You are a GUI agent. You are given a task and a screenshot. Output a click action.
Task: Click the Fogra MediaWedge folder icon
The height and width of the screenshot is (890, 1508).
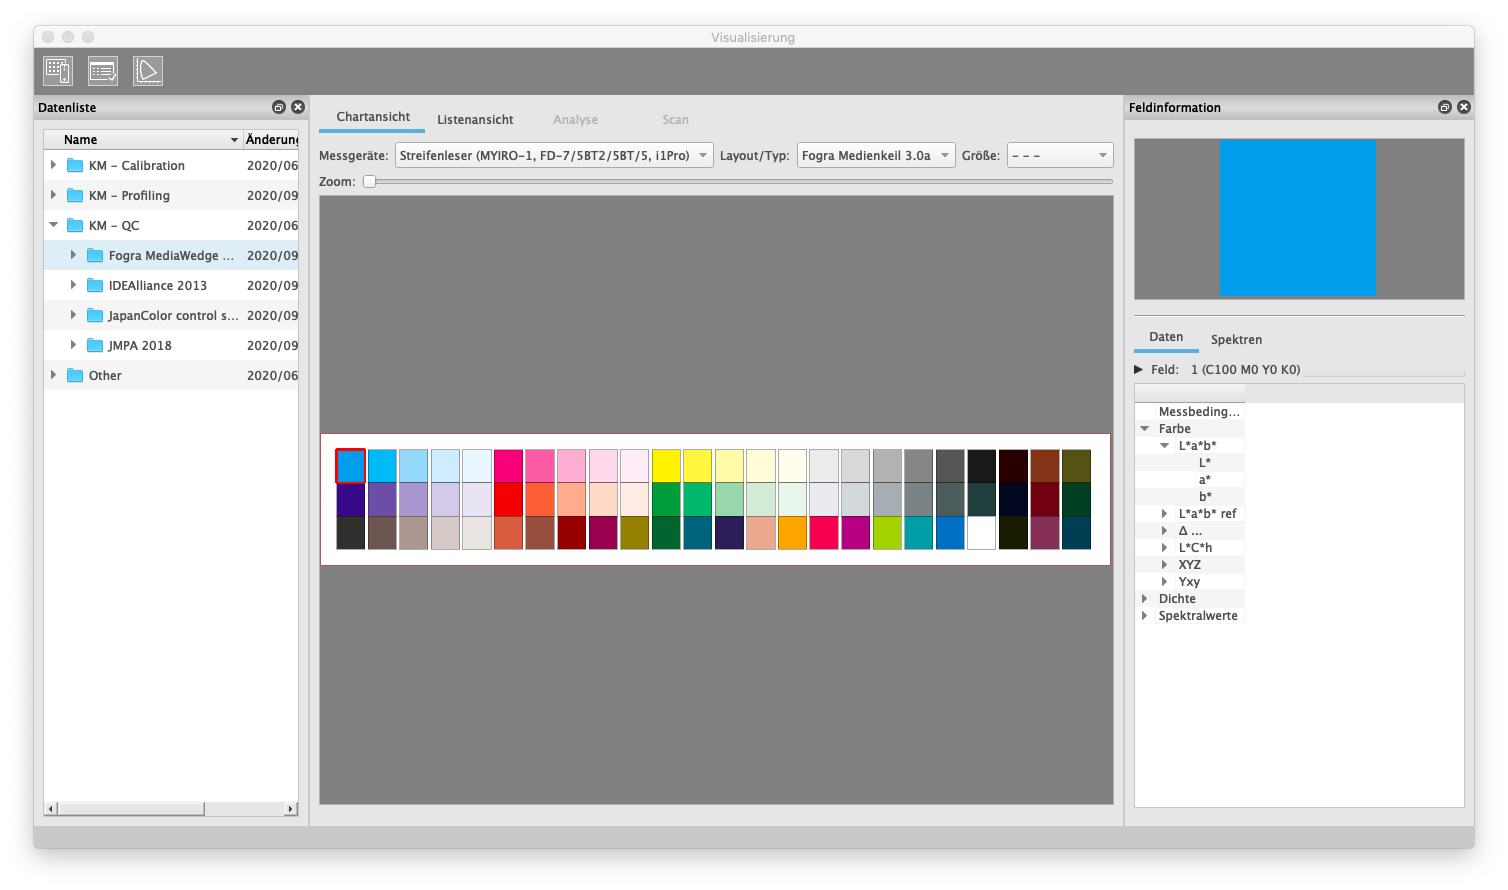coord(95,255)
